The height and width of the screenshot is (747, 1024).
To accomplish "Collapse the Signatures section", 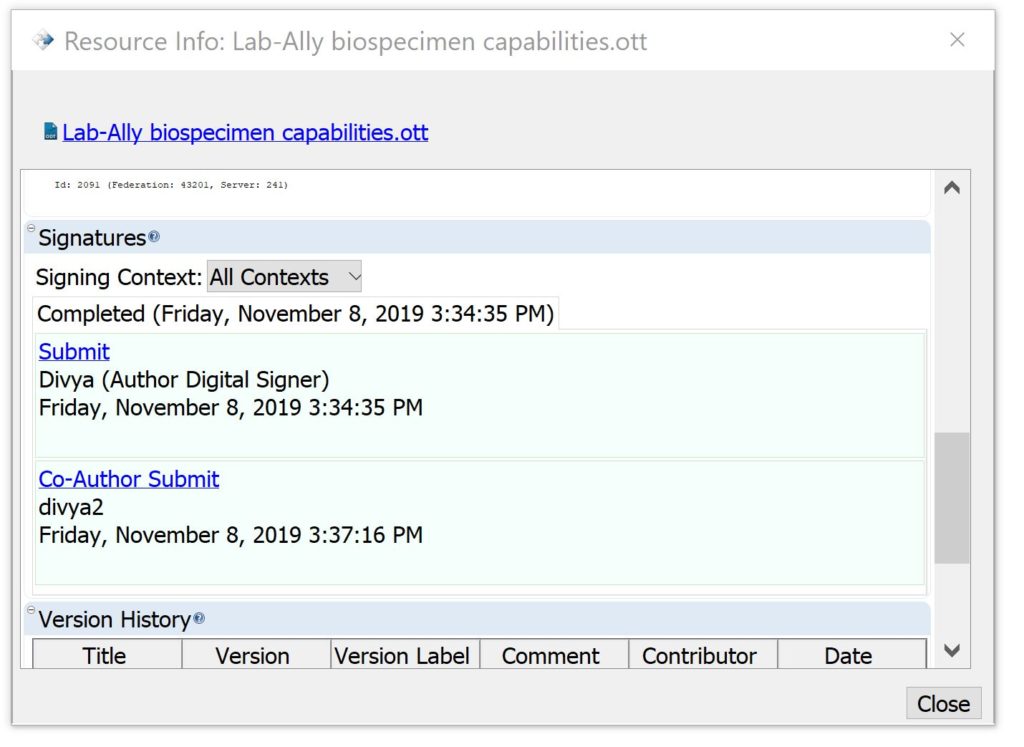I will click(31, 230).
